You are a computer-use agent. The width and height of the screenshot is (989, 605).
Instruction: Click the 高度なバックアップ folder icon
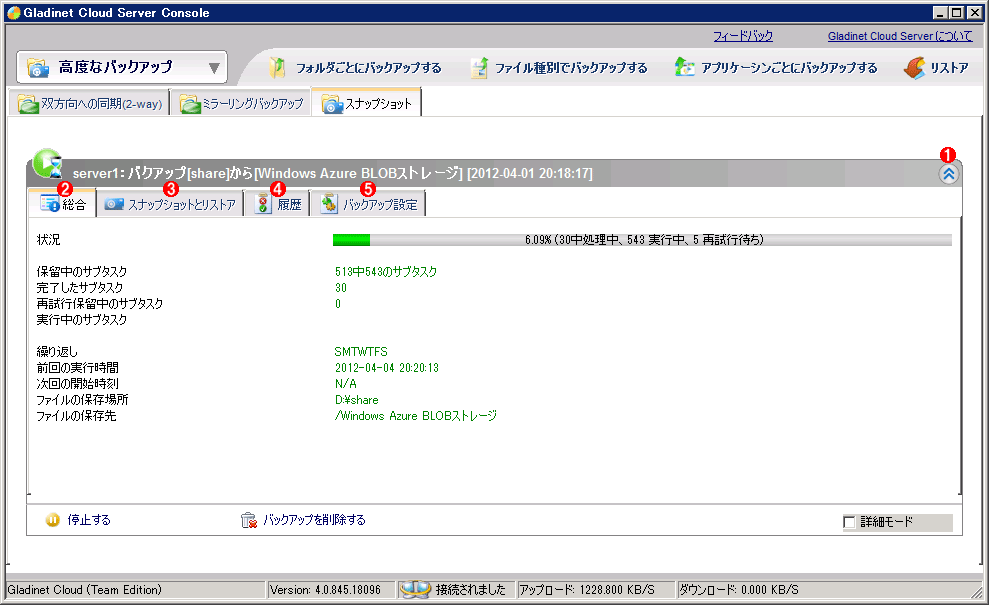pos(38,68)
